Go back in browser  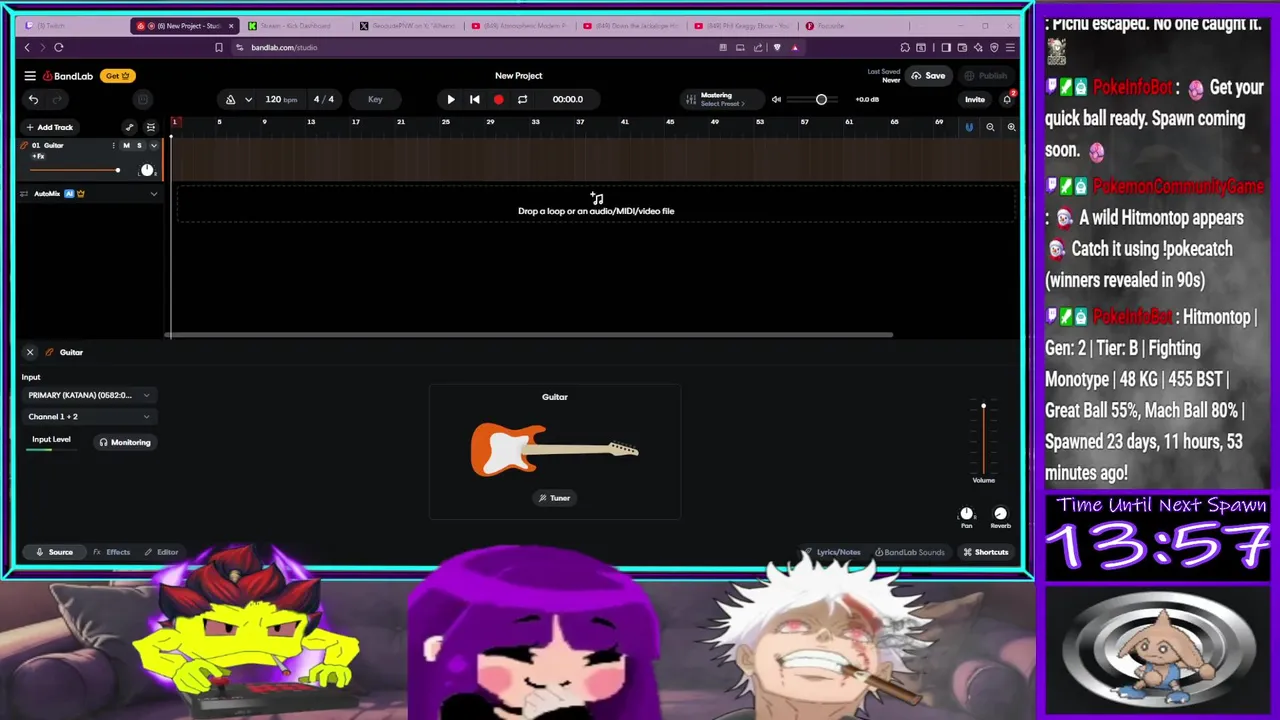point(27,47)
